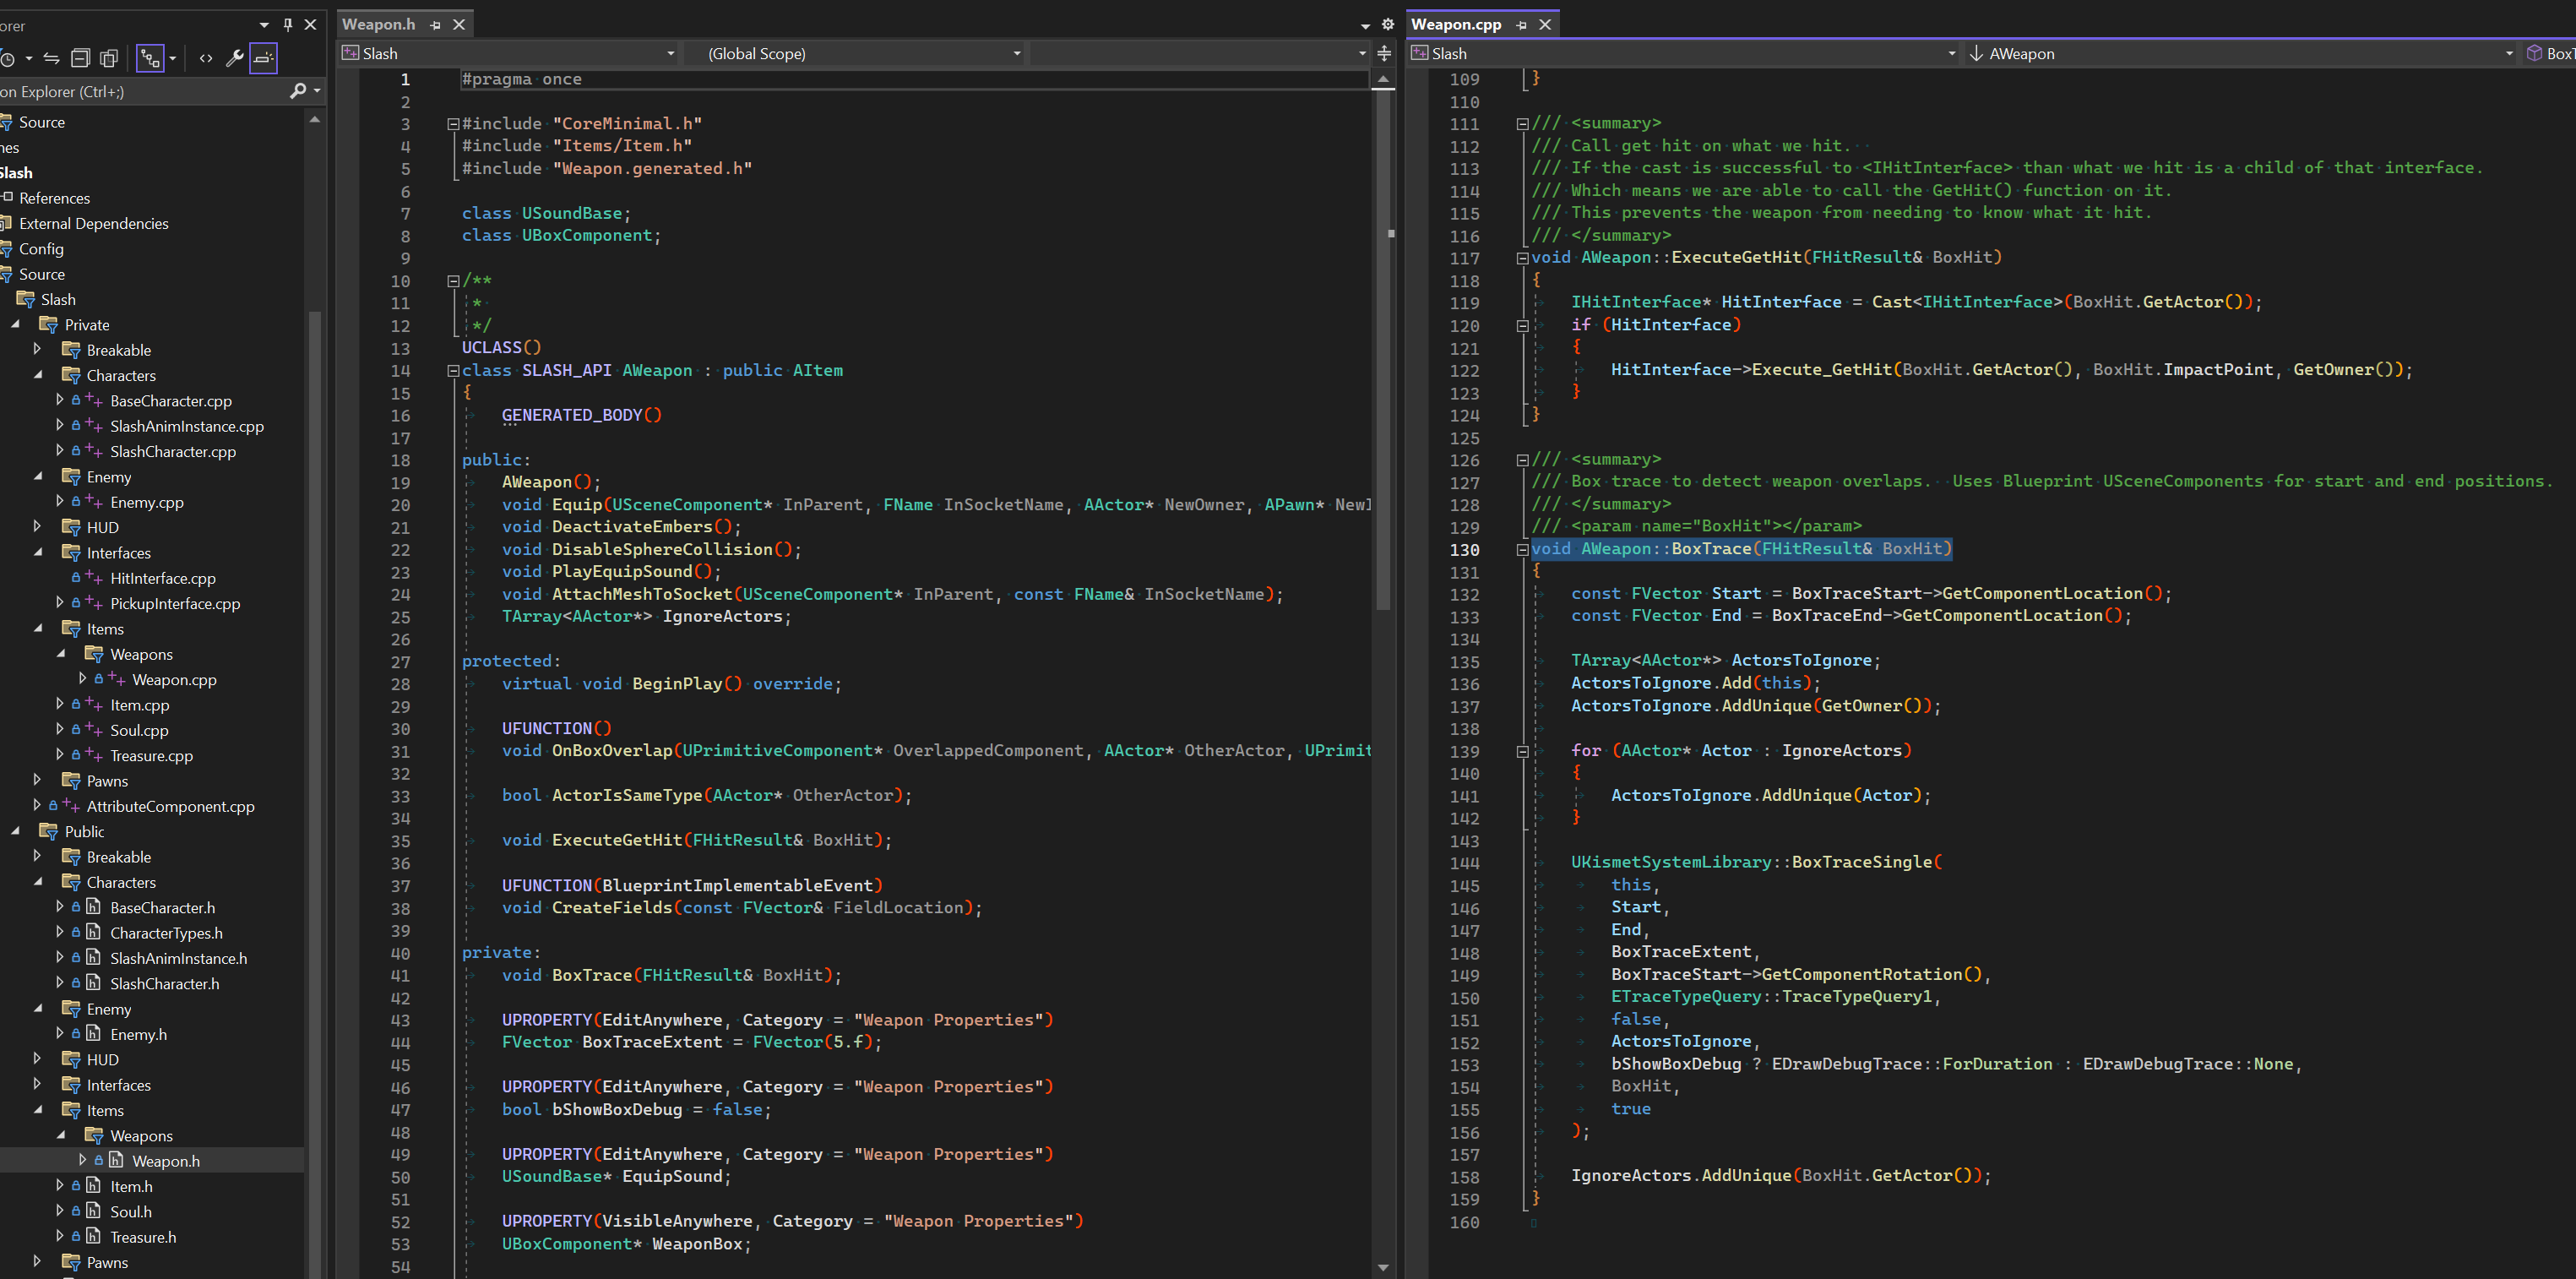Open Properties with the wrench icon
This screenshot has width=2576, height=1279.
tap(235, 58)
